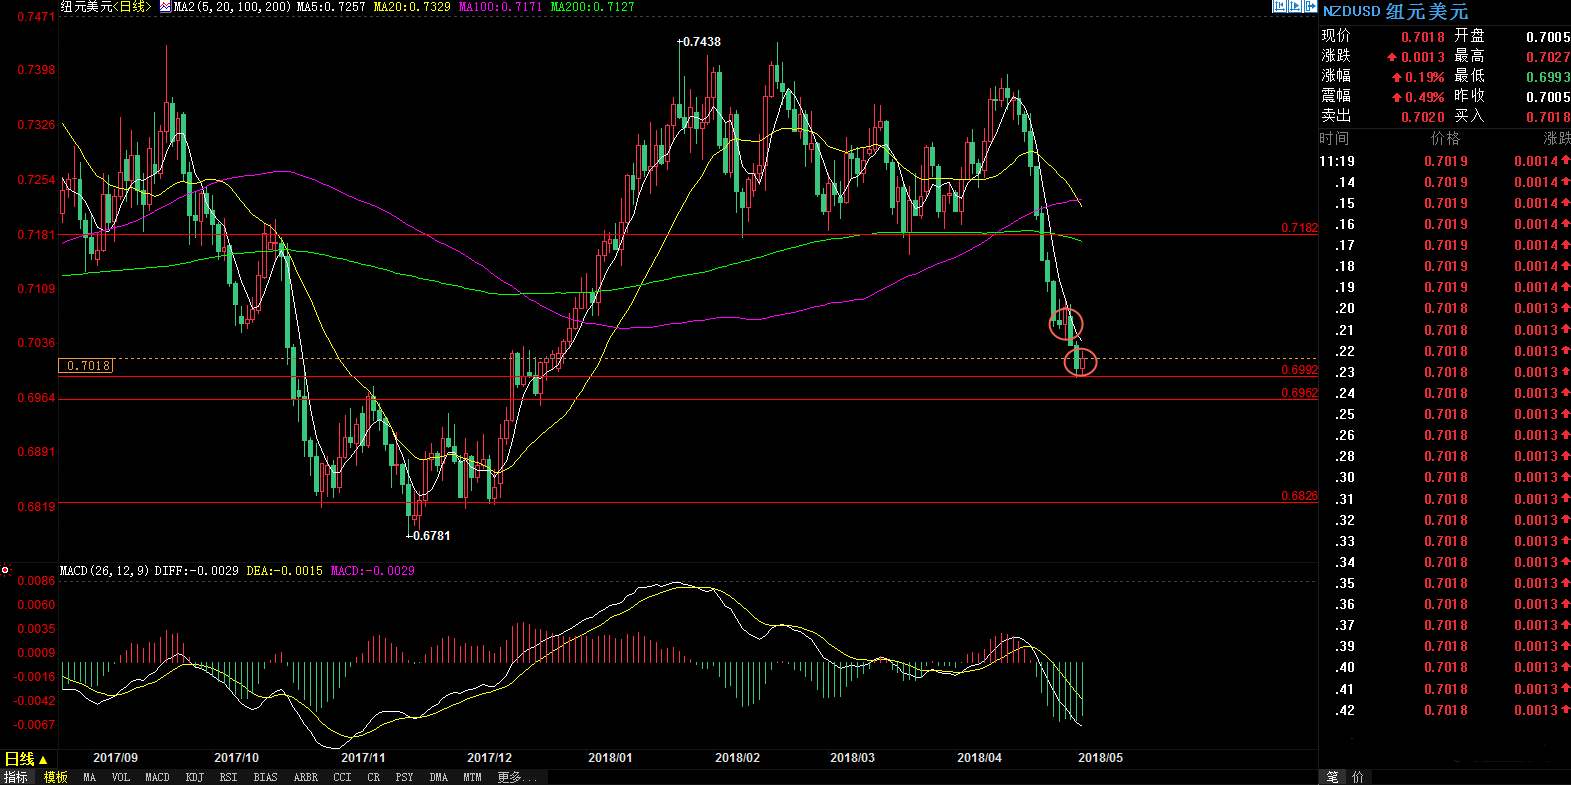Expand the 更多... indicators list

[x=516, y=777]
